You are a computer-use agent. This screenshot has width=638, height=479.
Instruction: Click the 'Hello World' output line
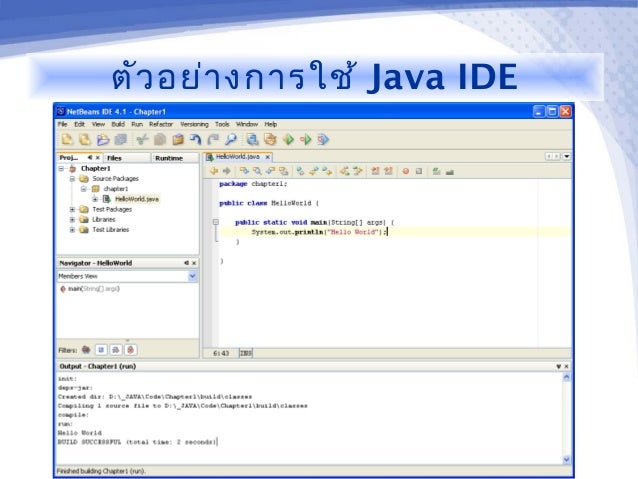coord(80,433)
